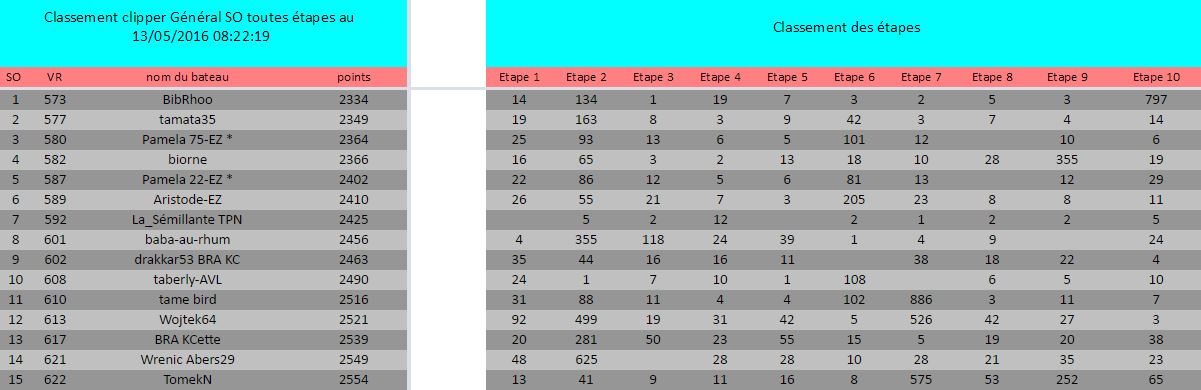Screen dimensions: 1201x390
Task: Select the points value 2334
Action: pyautogui.click(x=354, y=100)
